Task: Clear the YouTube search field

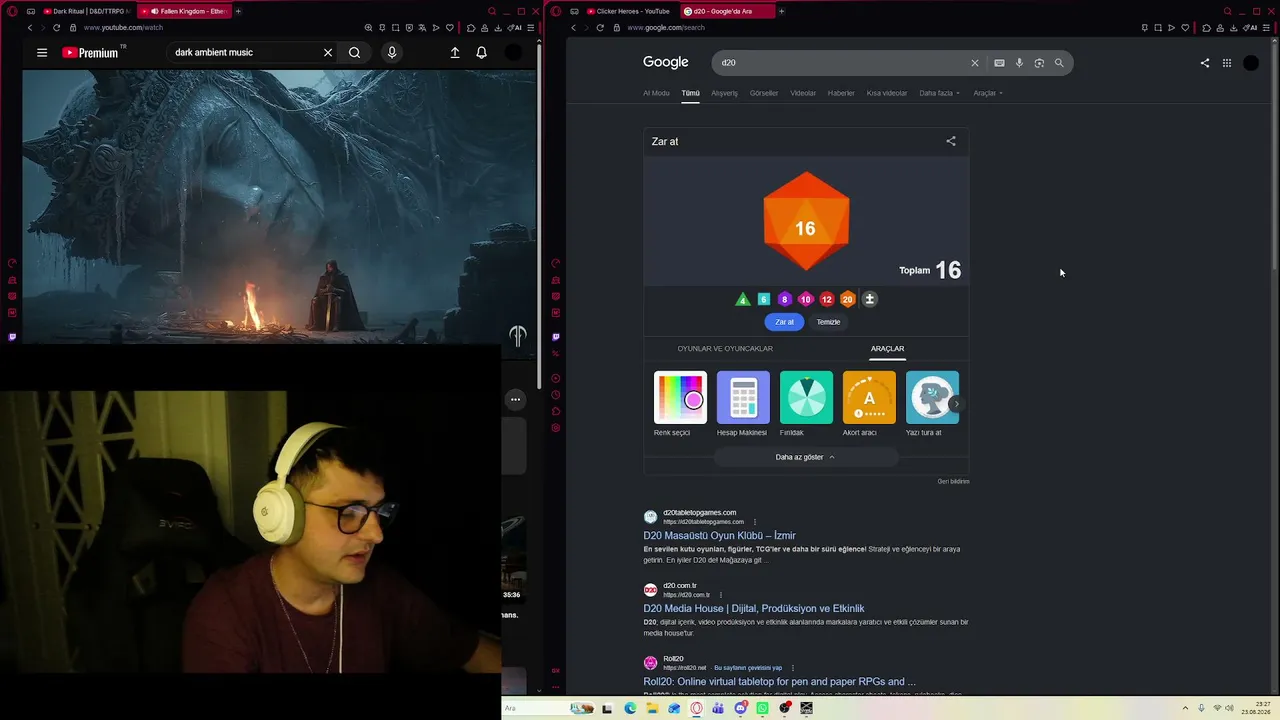Action: pyautogui.click(x=328, y=52)
